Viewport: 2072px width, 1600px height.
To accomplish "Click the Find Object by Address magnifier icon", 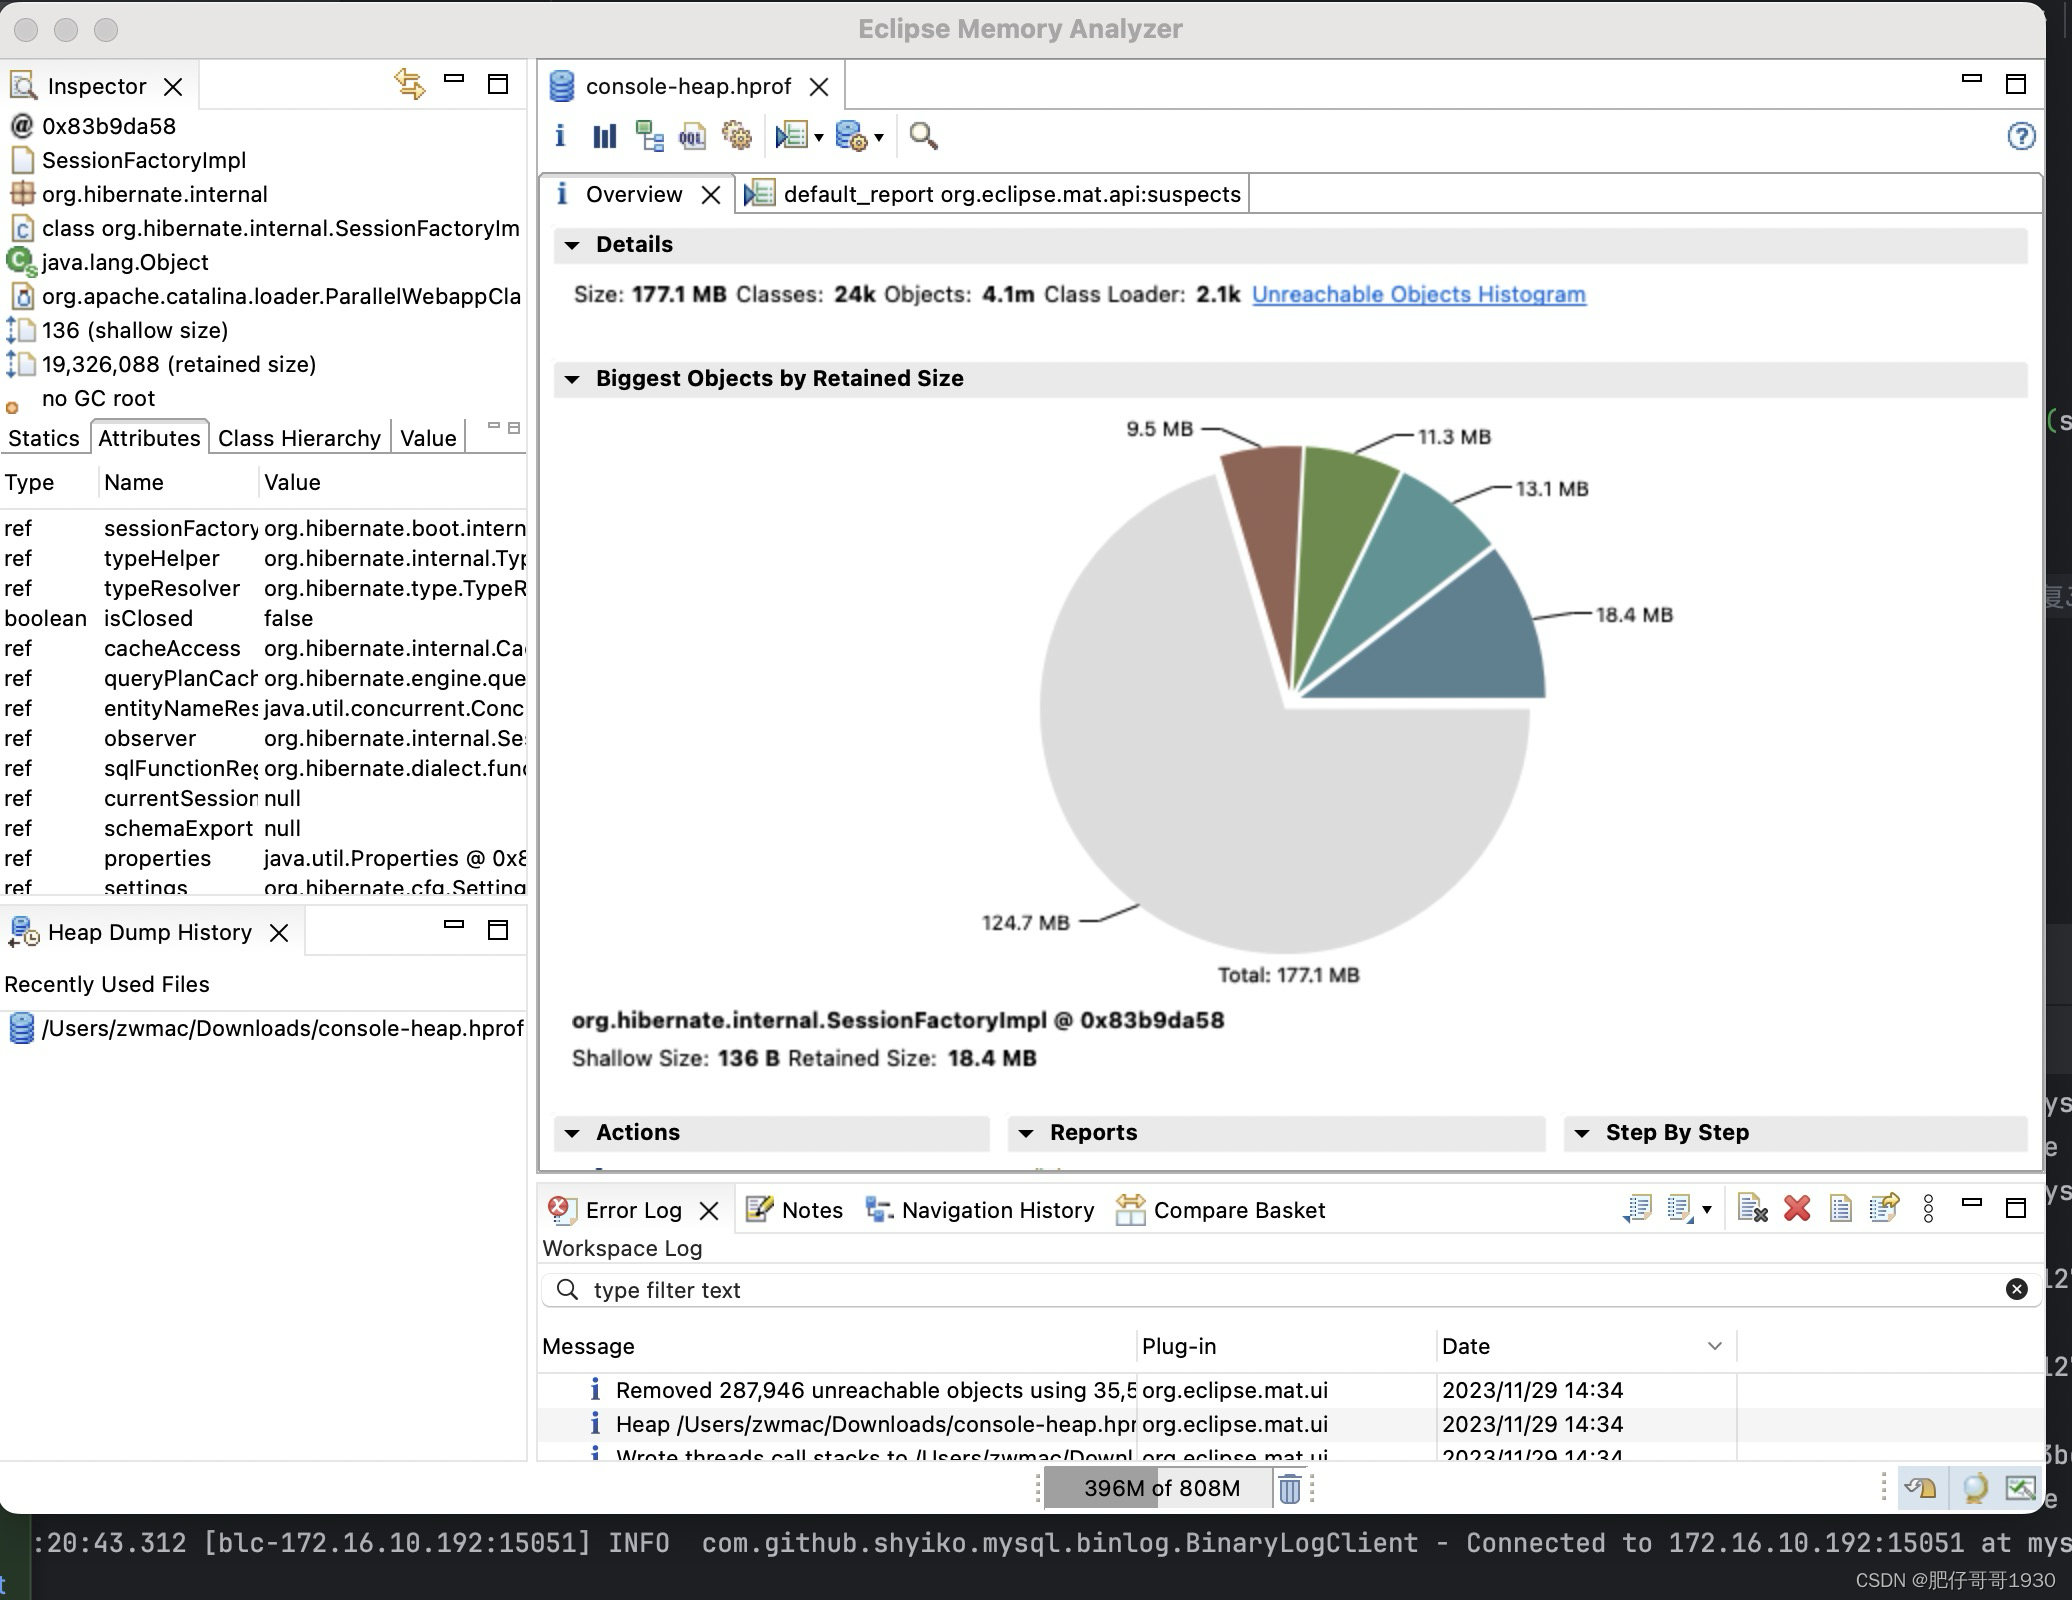I will pos(923,136).
